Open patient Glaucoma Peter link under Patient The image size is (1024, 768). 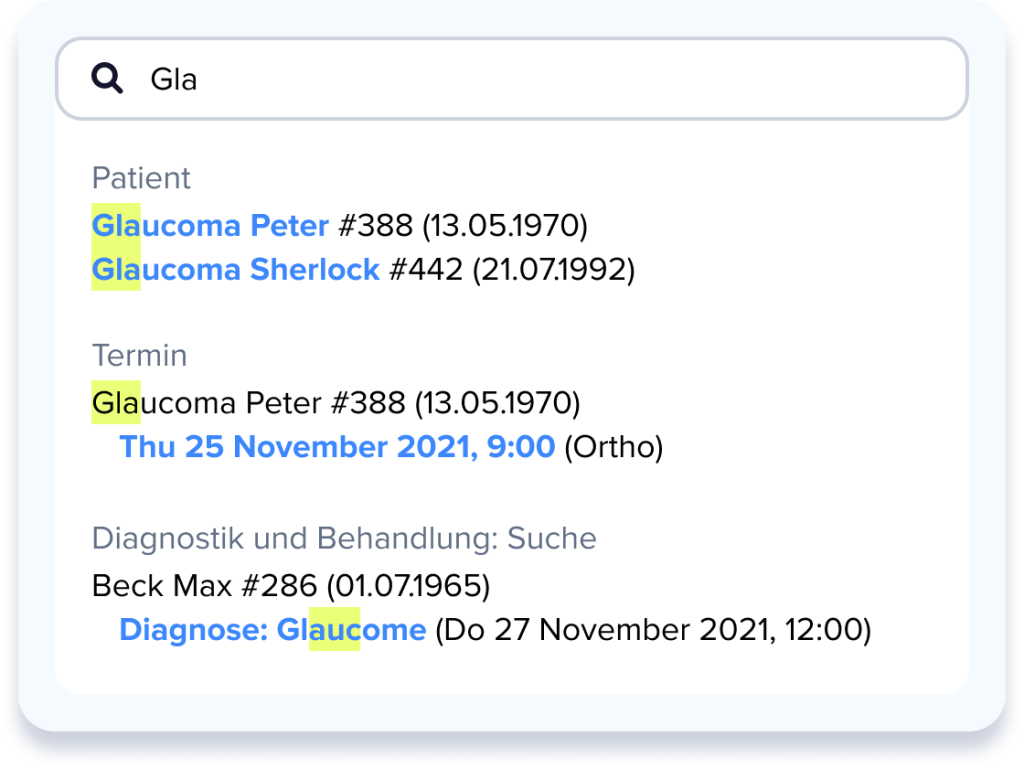[210, 226]
